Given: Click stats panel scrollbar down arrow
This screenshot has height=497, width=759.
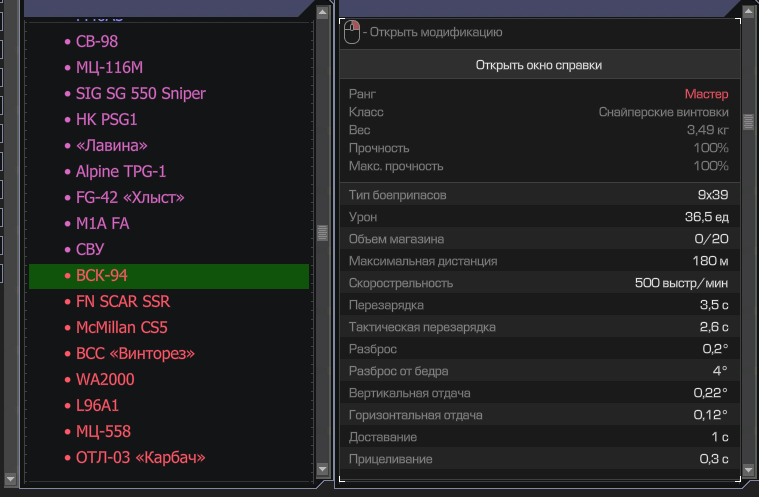Looking at the screenshot, I should tap(748, 469).
